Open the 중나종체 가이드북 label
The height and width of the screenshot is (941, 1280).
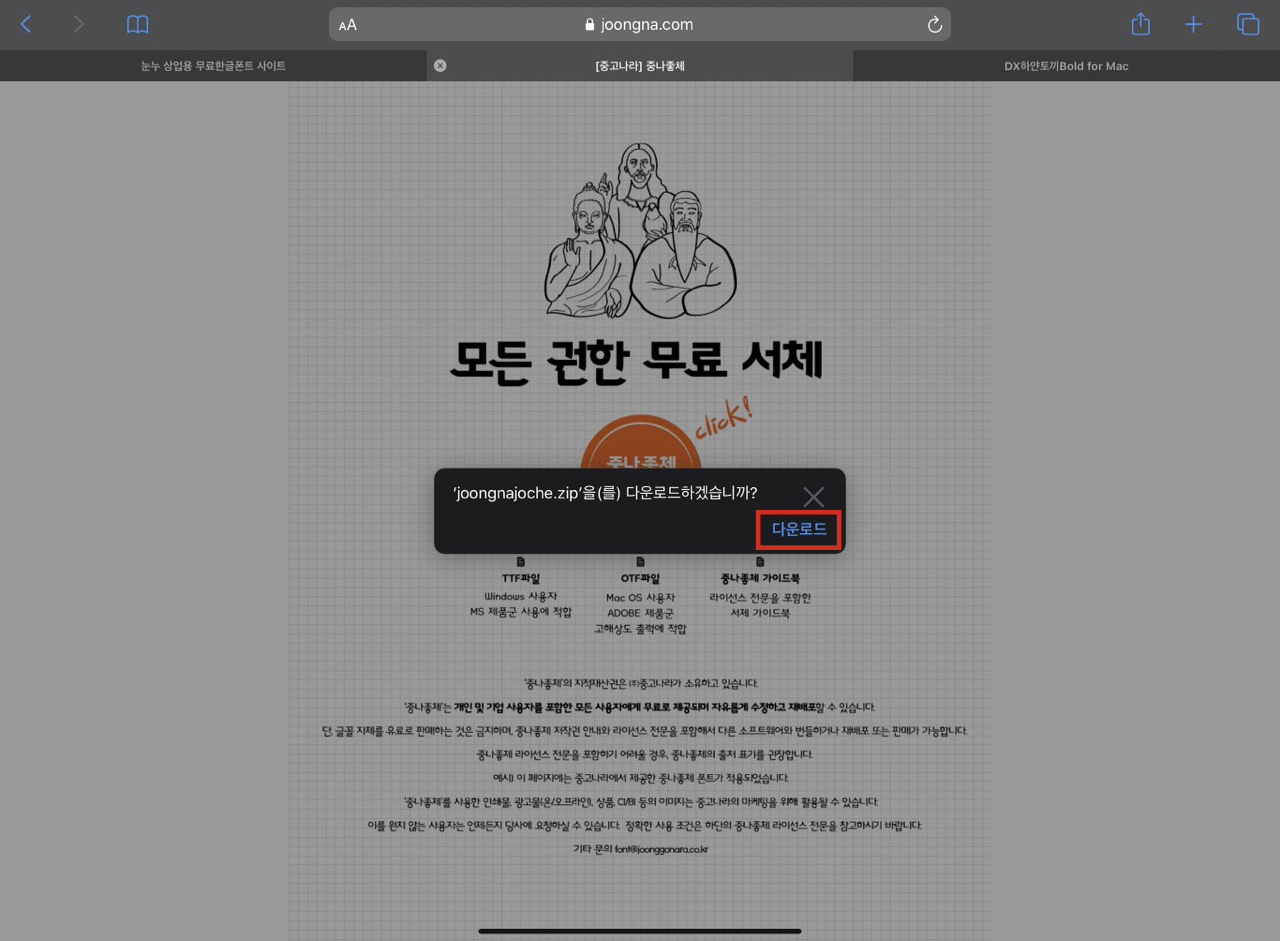click(x=760, y=579)
